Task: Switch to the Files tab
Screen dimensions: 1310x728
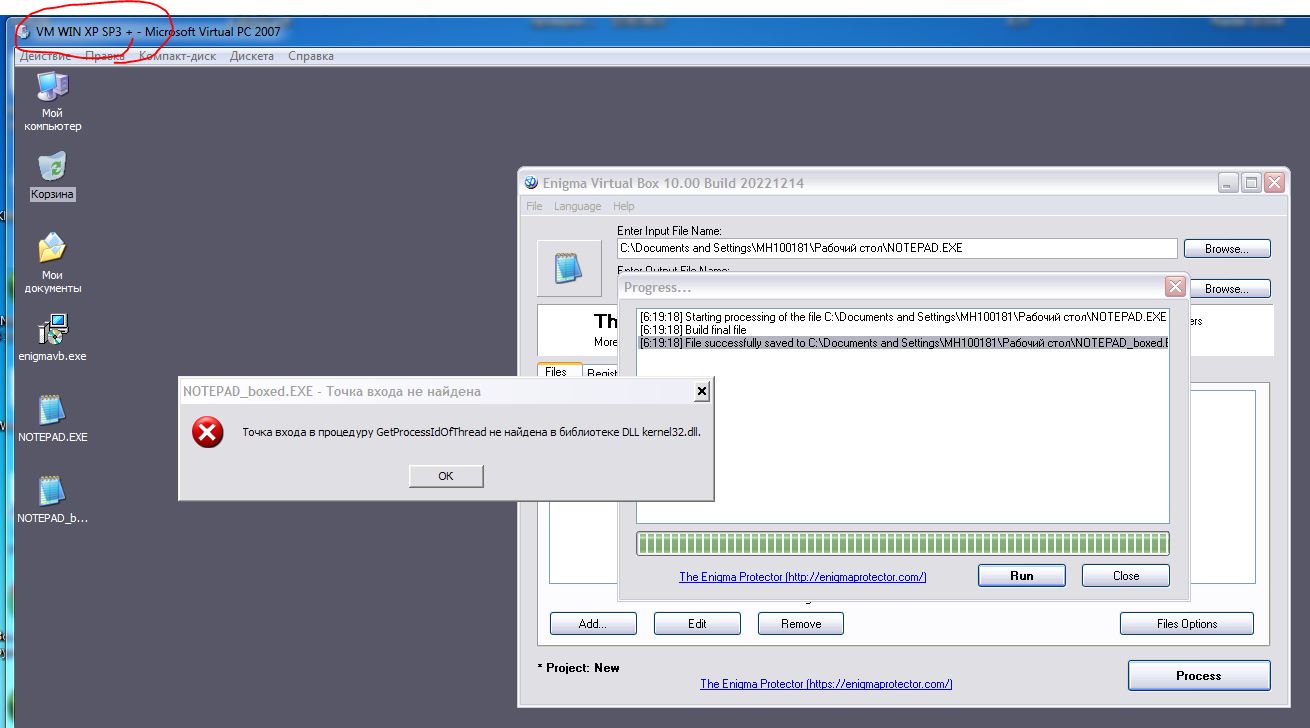Action: point(557,372)
